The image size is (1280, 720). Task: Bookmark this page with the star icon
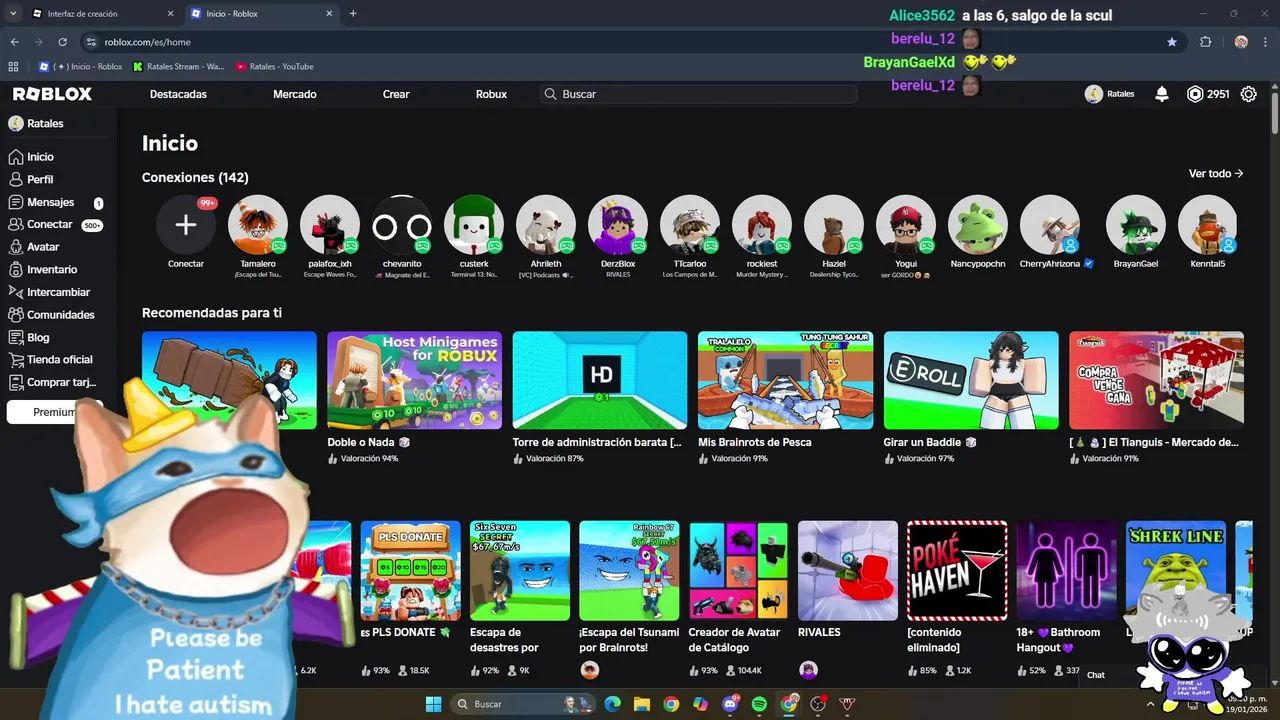(x=1172, y=42)
